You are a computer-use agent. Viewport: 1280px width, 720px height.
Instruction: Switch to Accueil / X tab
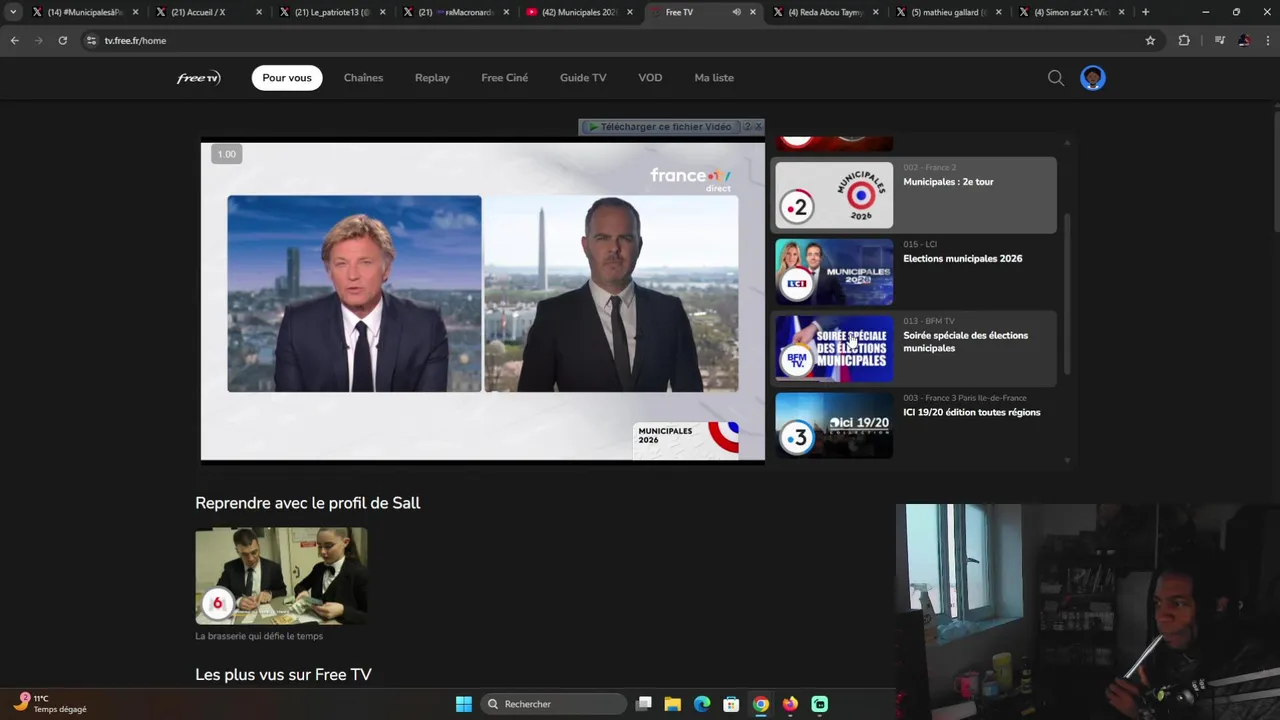click(x=208, y=12)
